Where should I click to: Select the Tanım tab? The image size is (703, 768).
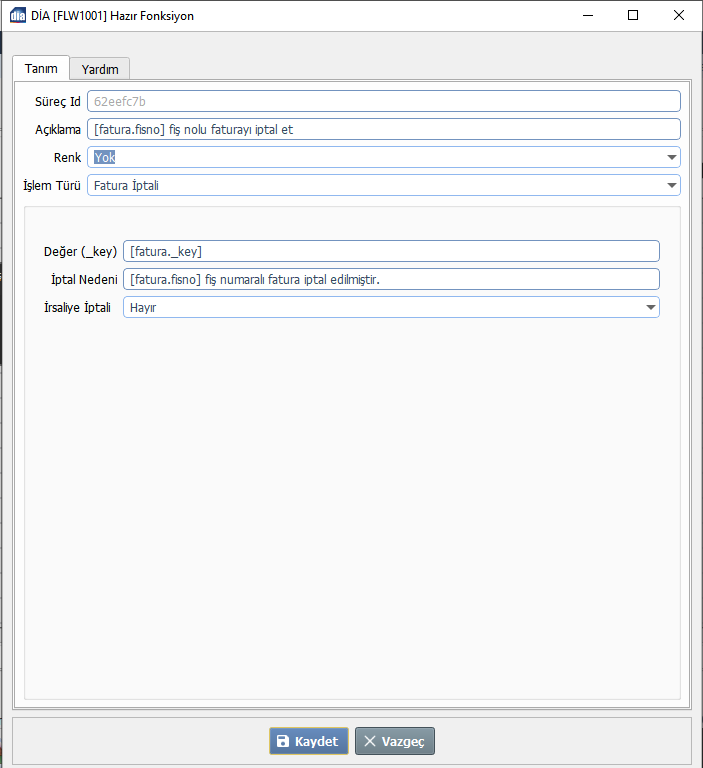(x=41, y=68)
